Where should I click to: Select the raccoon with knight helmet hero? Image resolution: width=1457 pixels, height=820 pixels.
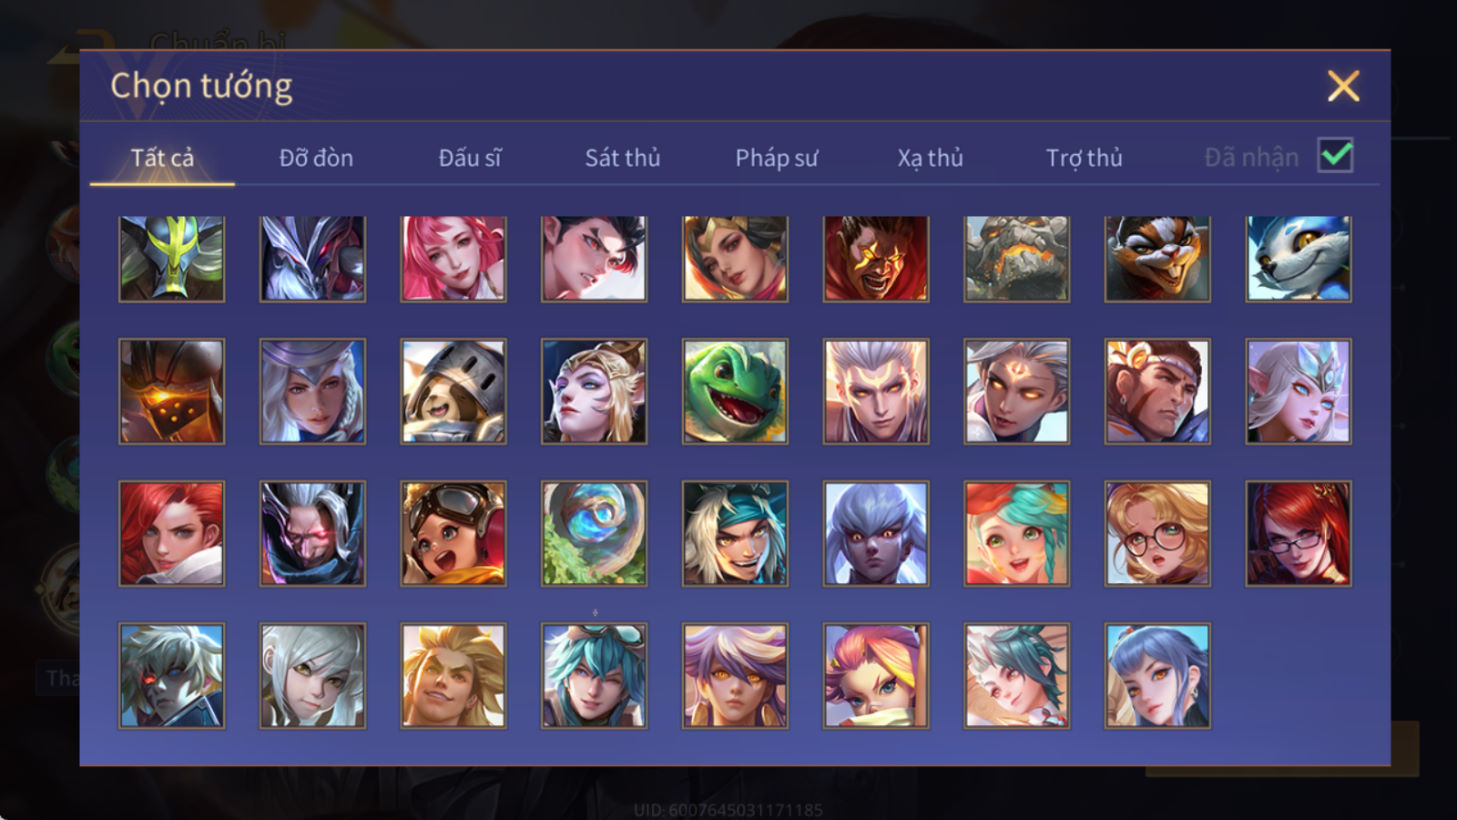point(453,391)
